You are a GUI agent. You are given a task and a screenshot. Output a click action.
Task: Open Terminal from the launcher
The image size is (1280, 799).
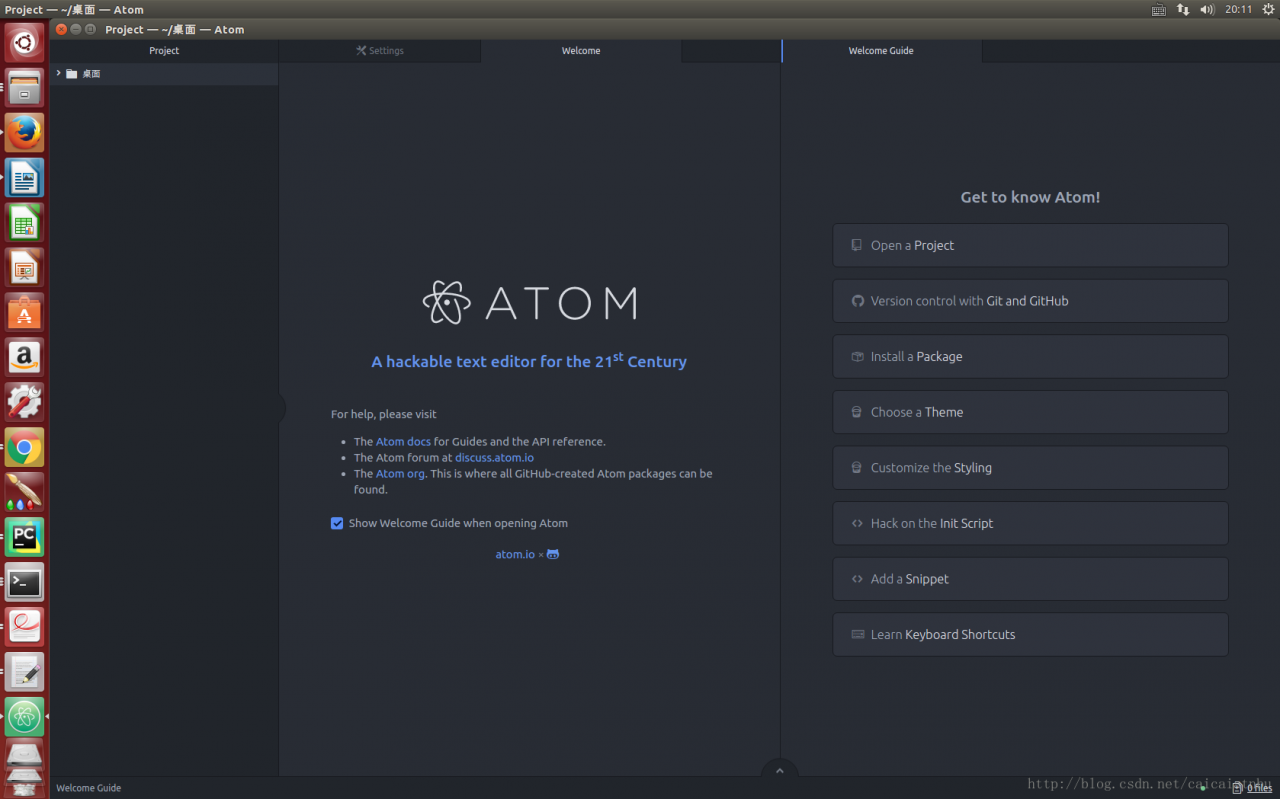pos(24,582)
